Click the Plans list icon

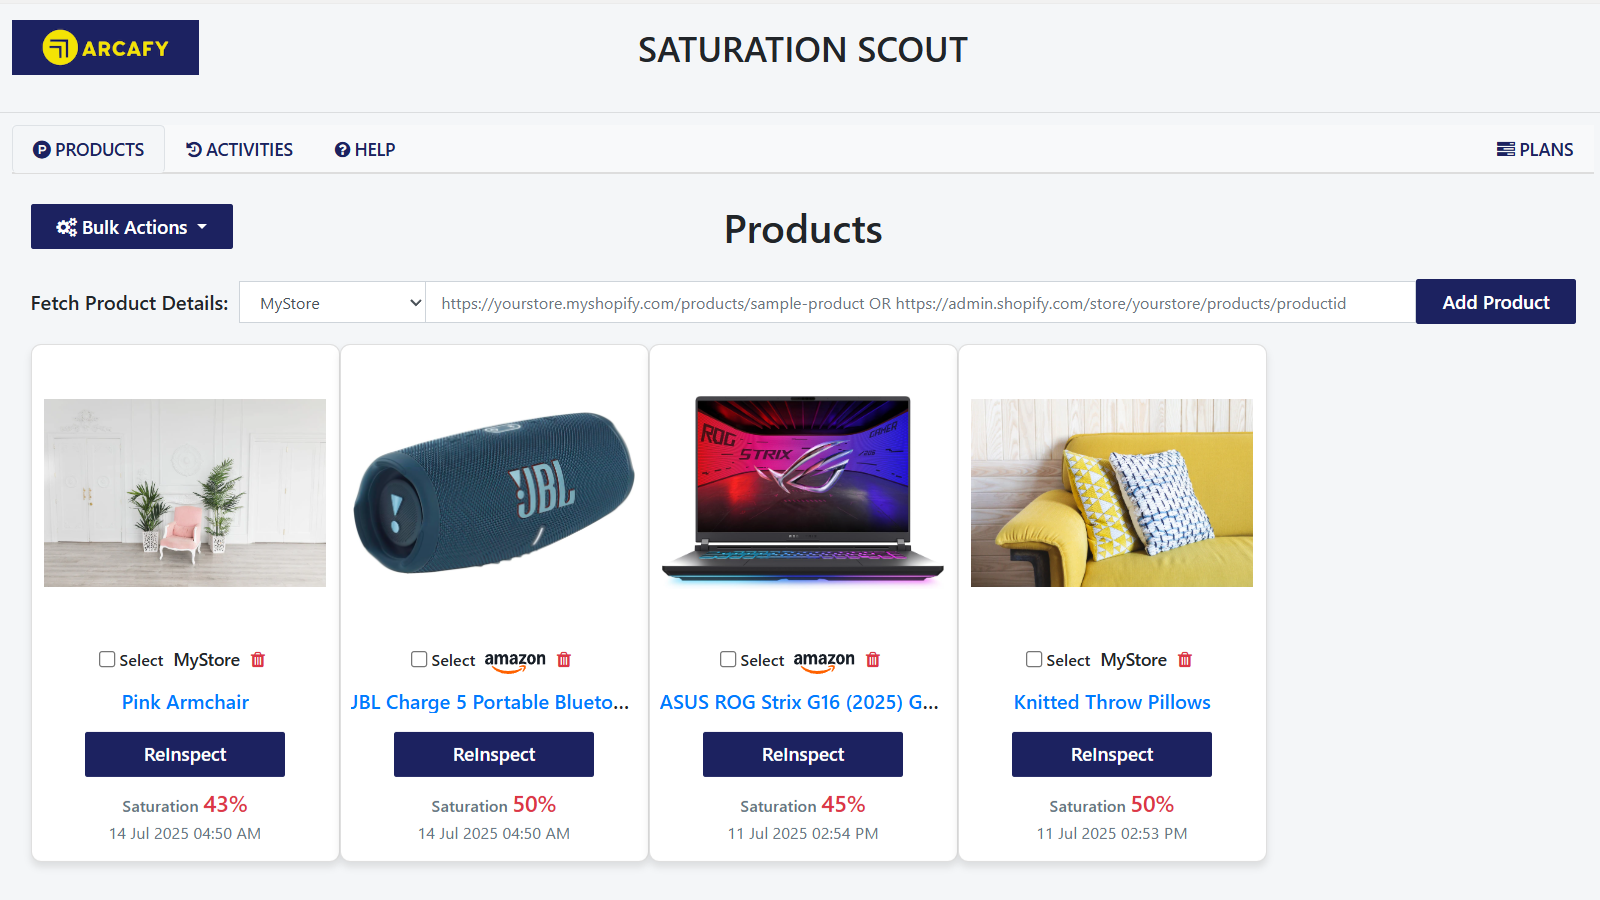[1505, 149]
